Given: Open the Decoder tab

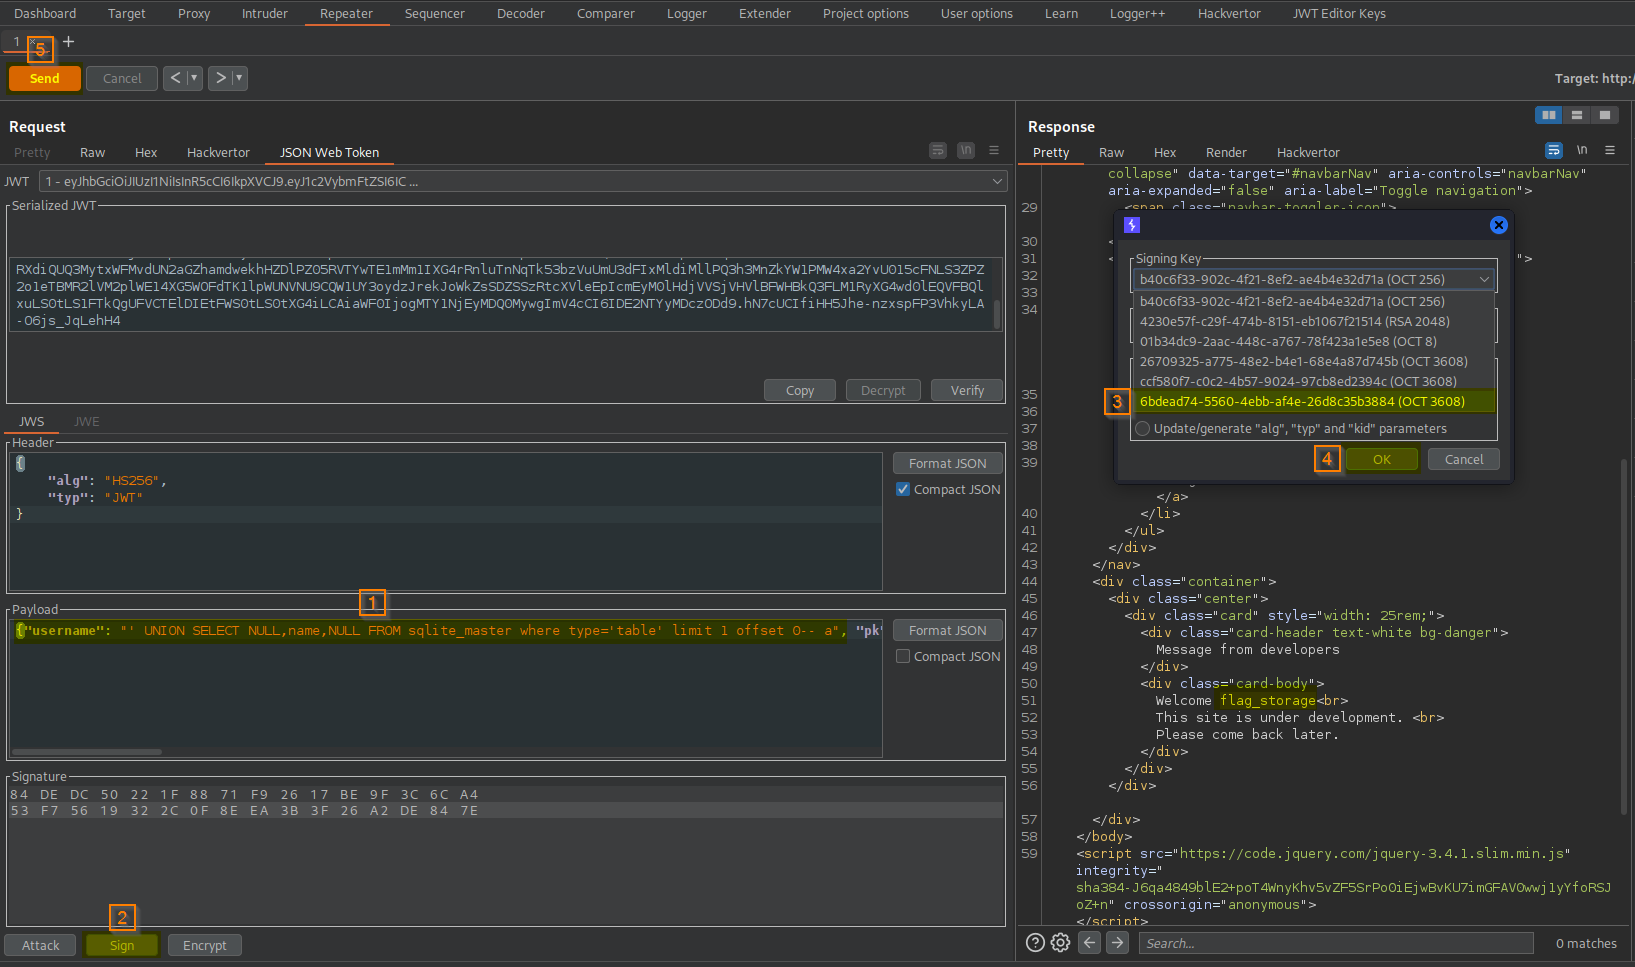Looking at the screenshot, I should pyautogui.click(x=521, y=13).
